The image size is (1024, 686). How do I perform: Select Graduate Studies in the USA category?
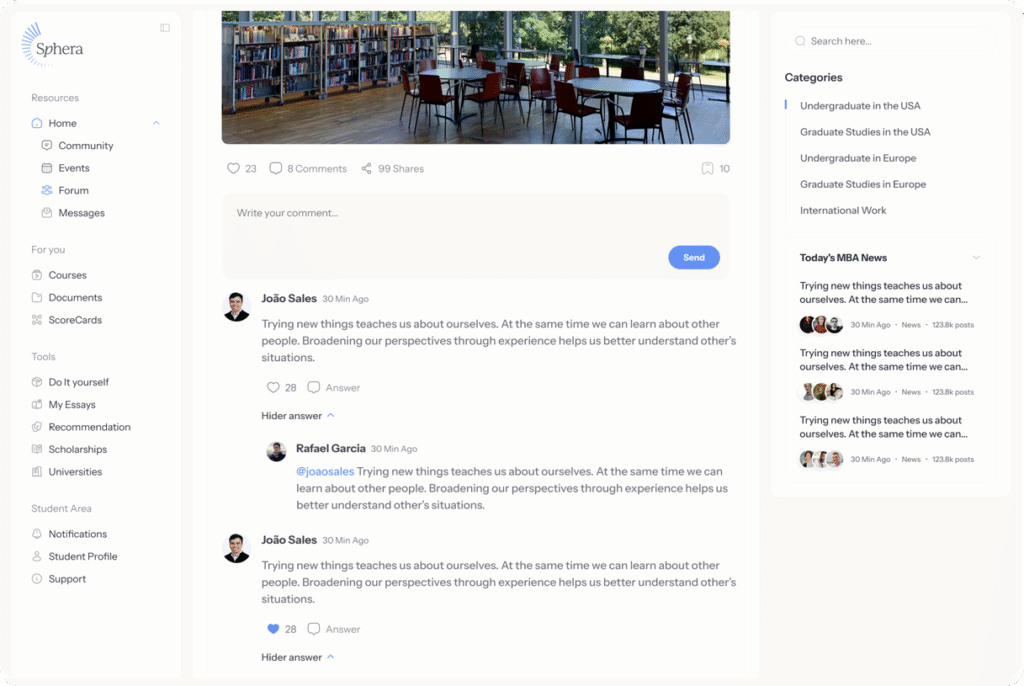point(865,132)
